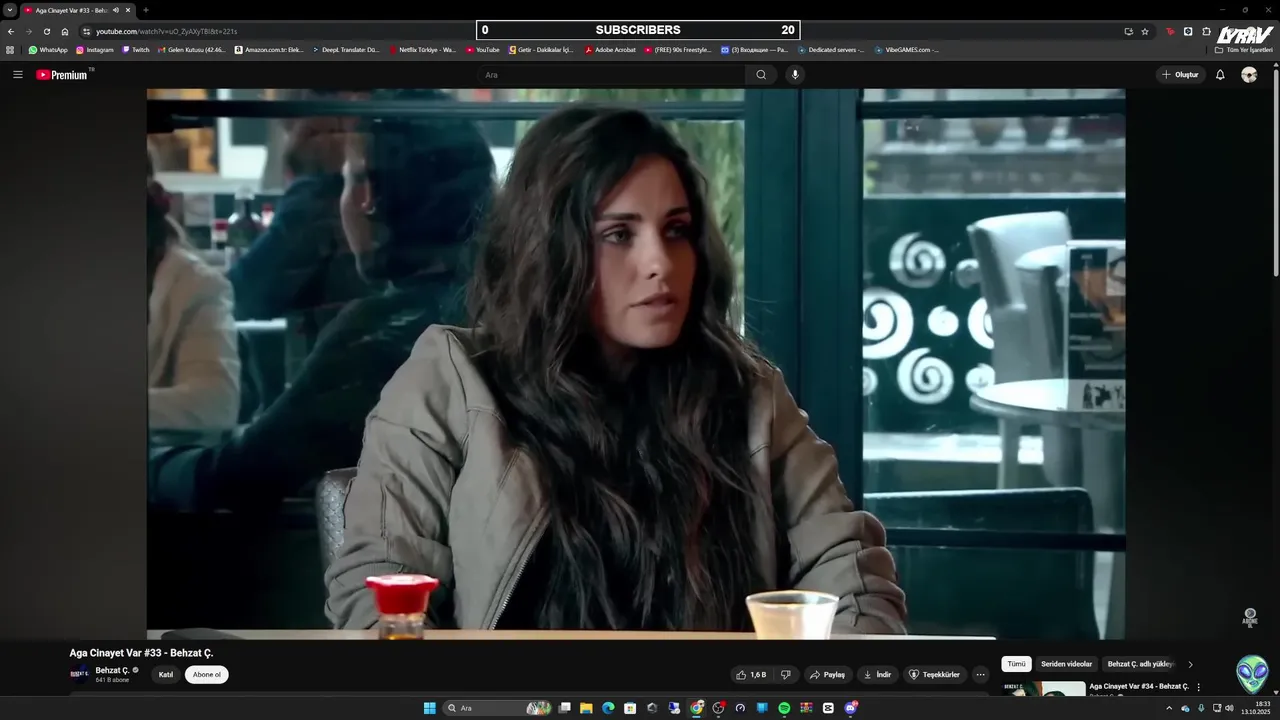Open Spotify from the taskbar
This screenshot has width=1280, height=720.
(784, 708)
